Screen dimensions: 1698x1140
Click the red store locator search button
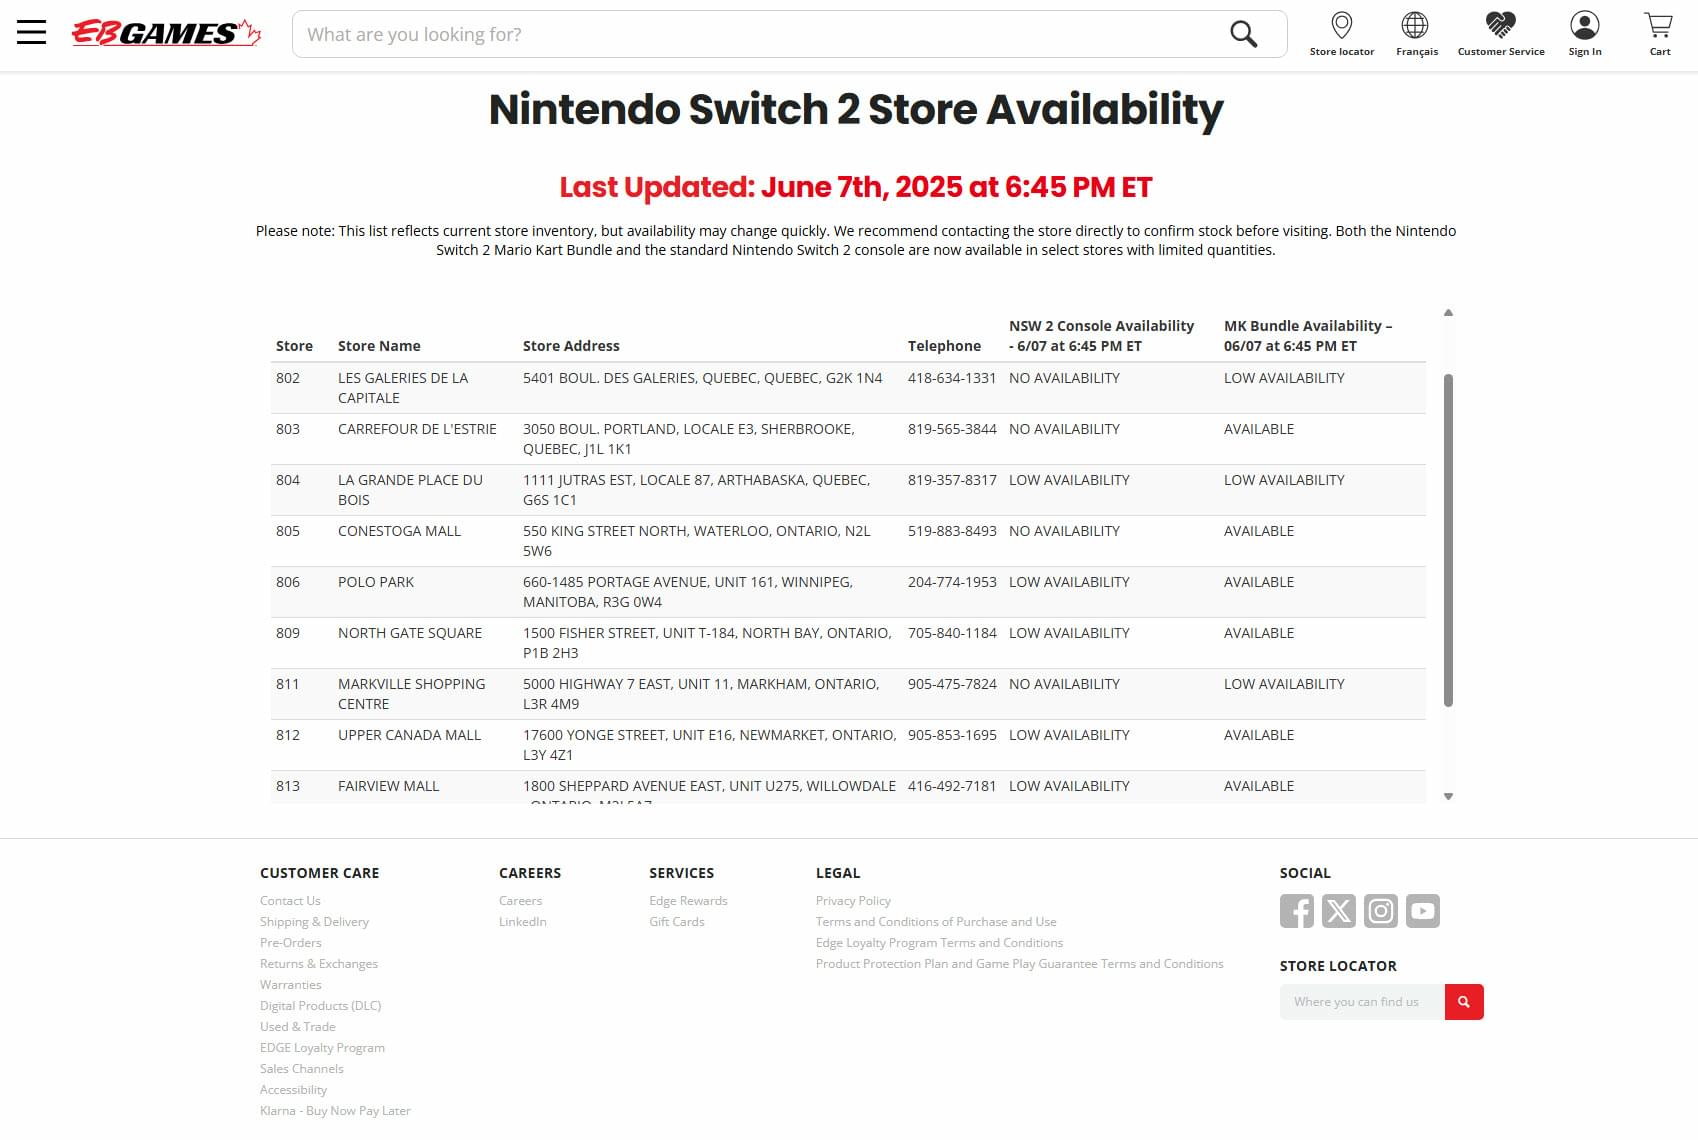click(x=1464, y=1002)
